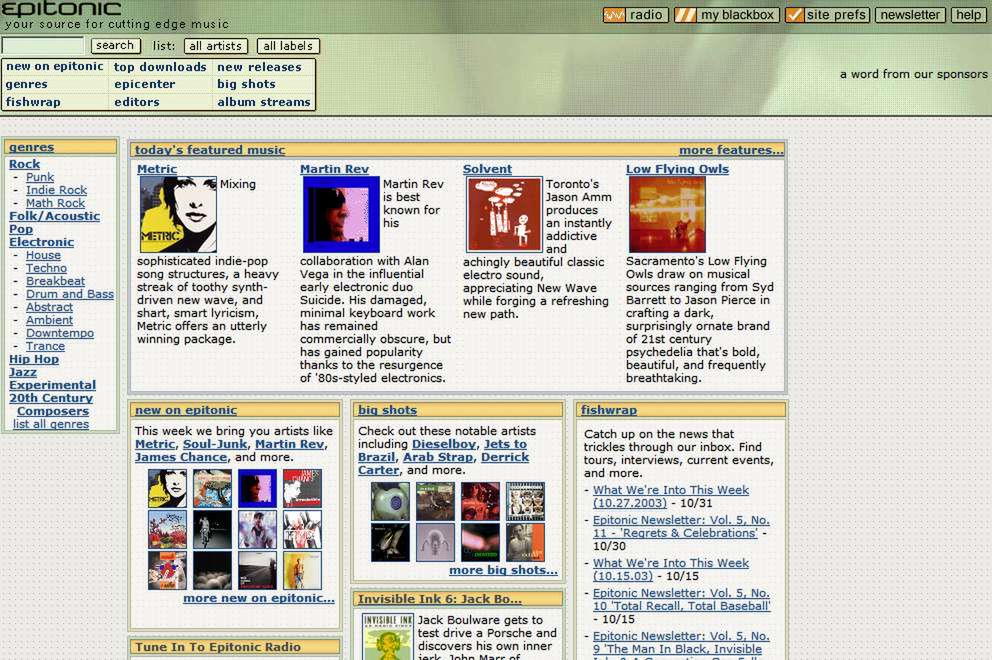Open site prefs with checkmark icon

coord(827,15)
